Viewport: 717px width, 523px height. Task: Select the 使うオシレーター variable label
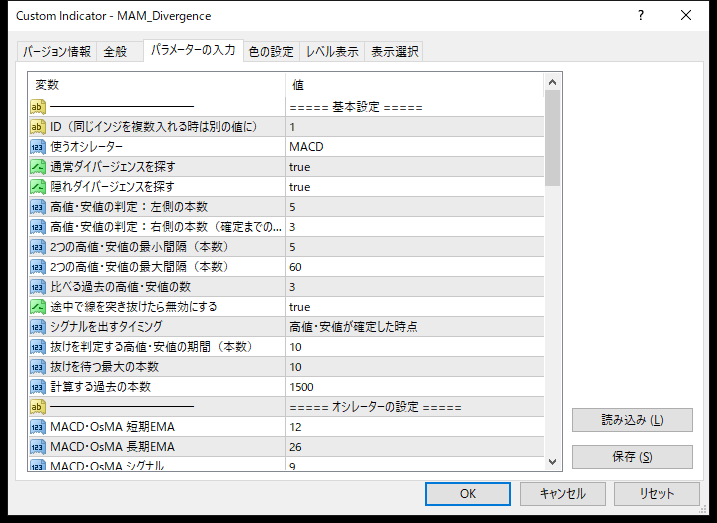pos(86,147)
